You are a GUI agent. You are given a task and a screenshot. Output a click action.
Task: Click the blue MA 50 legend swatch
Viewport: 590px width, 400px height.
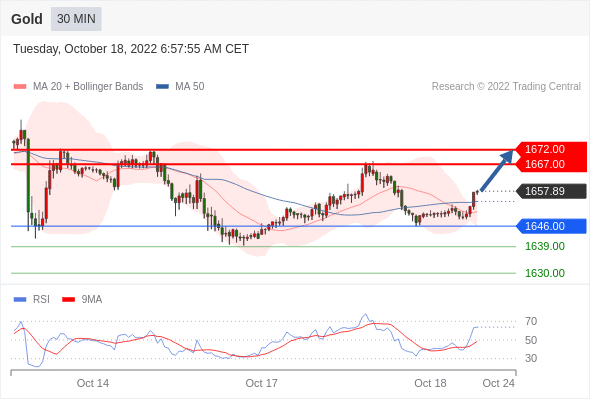click(162, 87)
